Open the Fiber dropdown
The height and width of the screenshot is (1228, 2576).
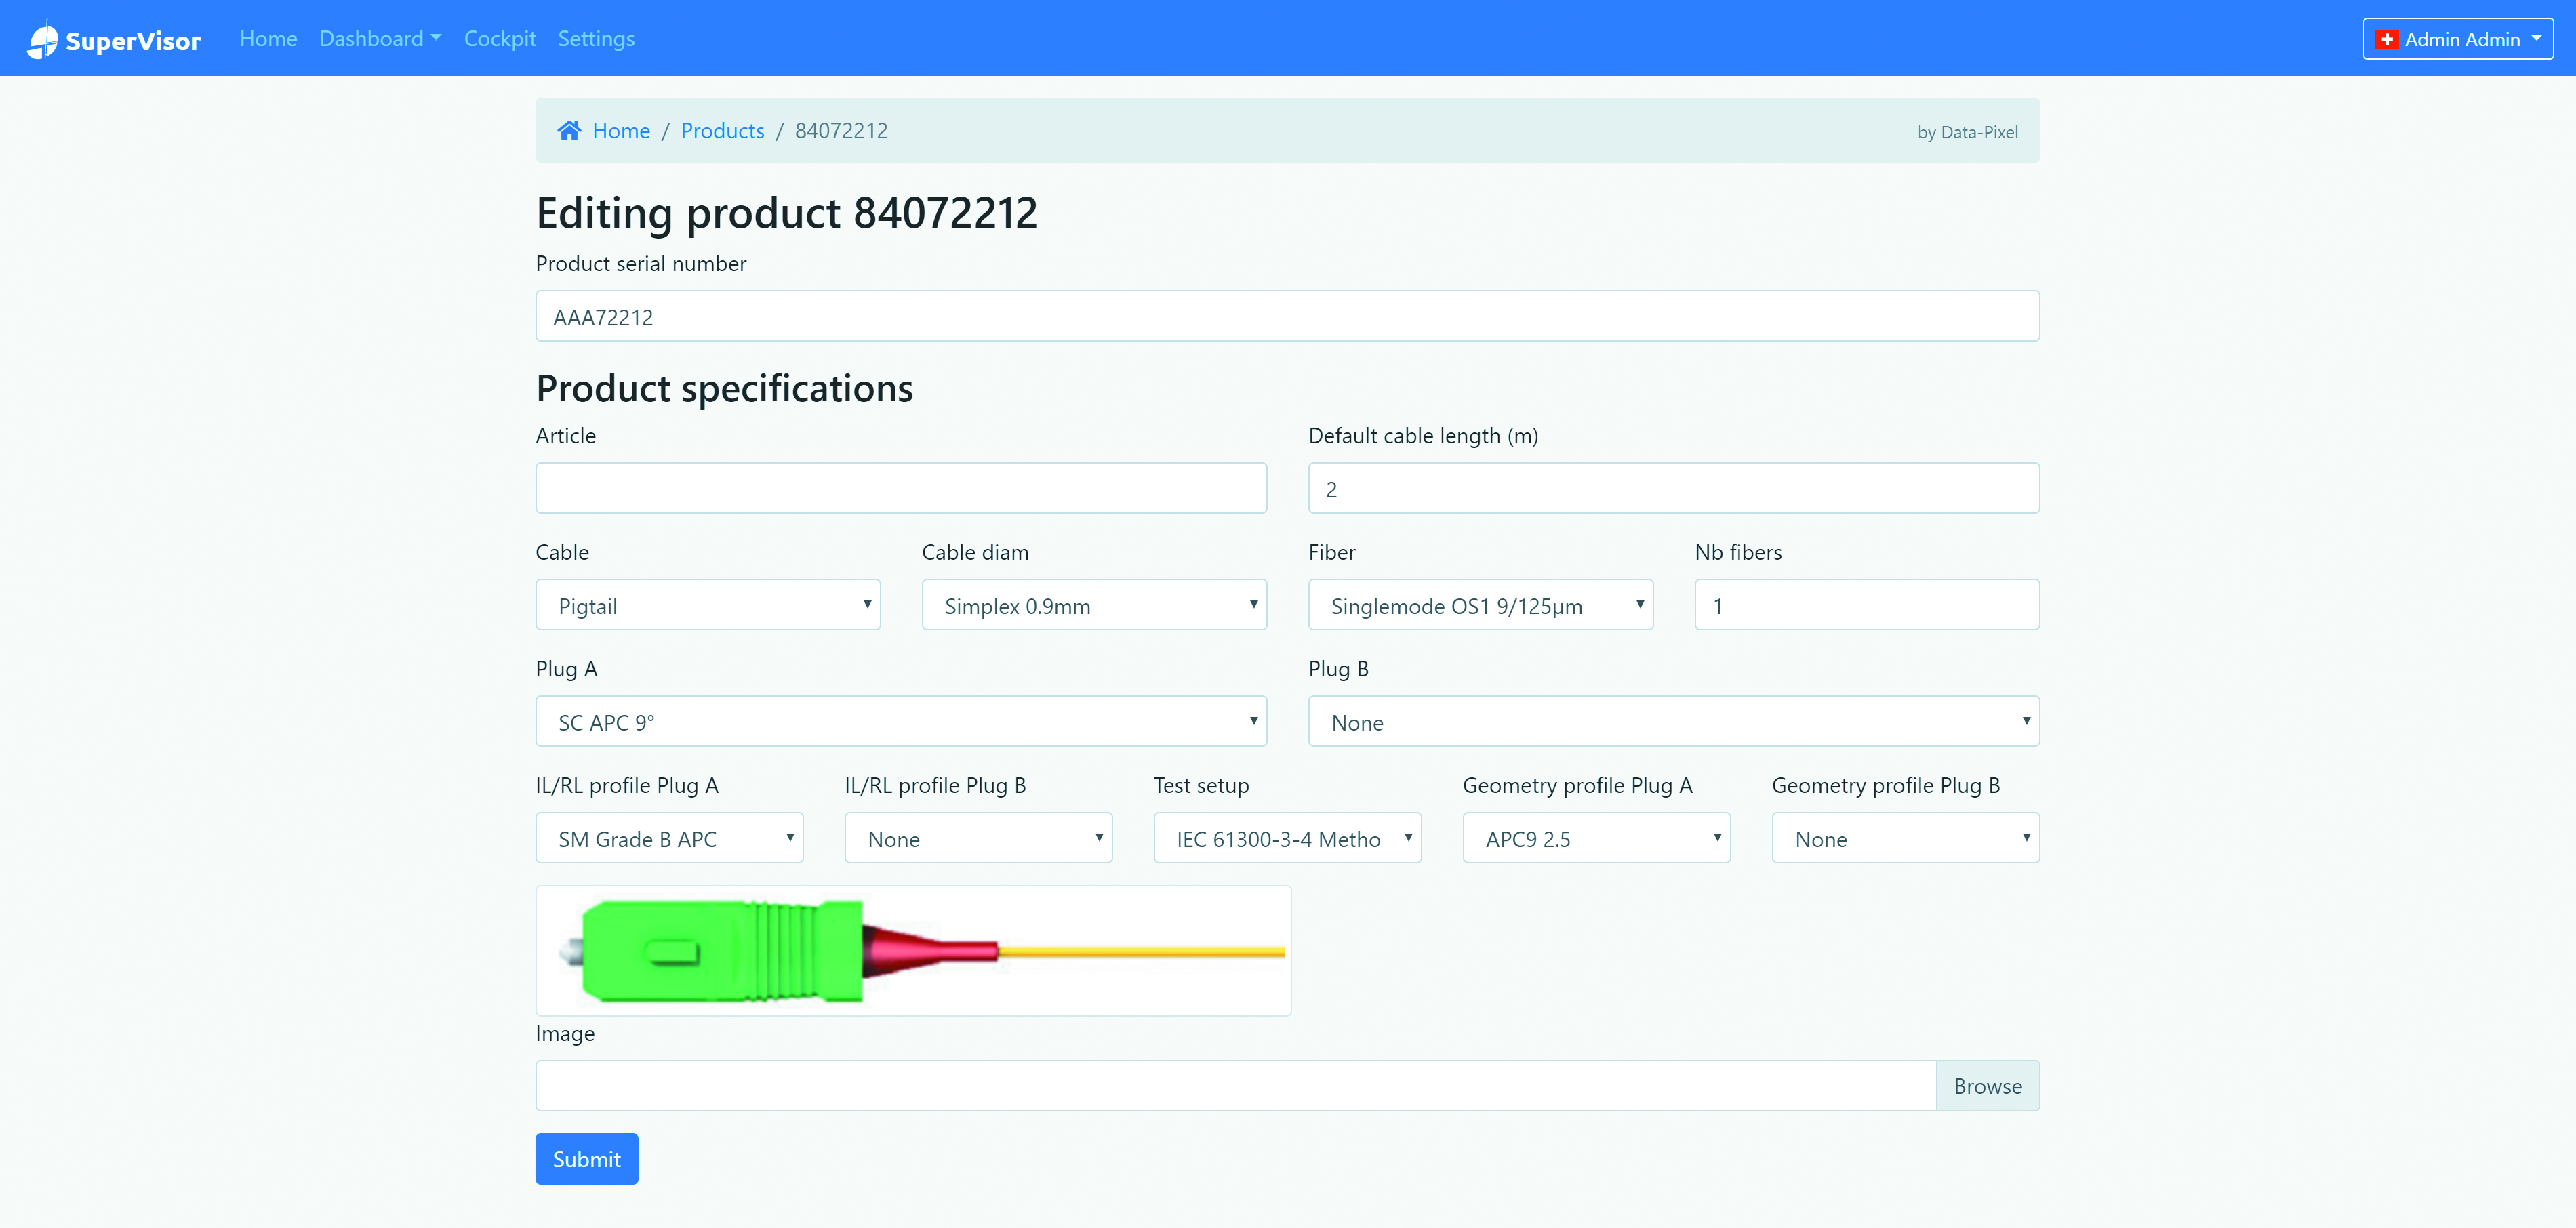point(1480,605)
